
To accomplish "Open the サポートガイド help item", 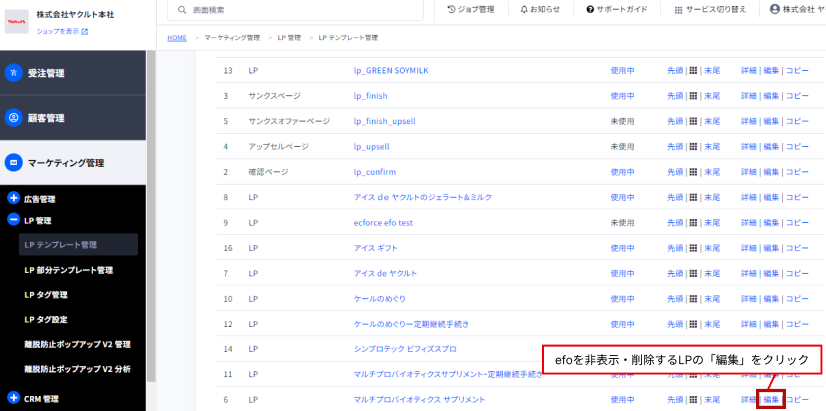I will click(x=617, y=9).
